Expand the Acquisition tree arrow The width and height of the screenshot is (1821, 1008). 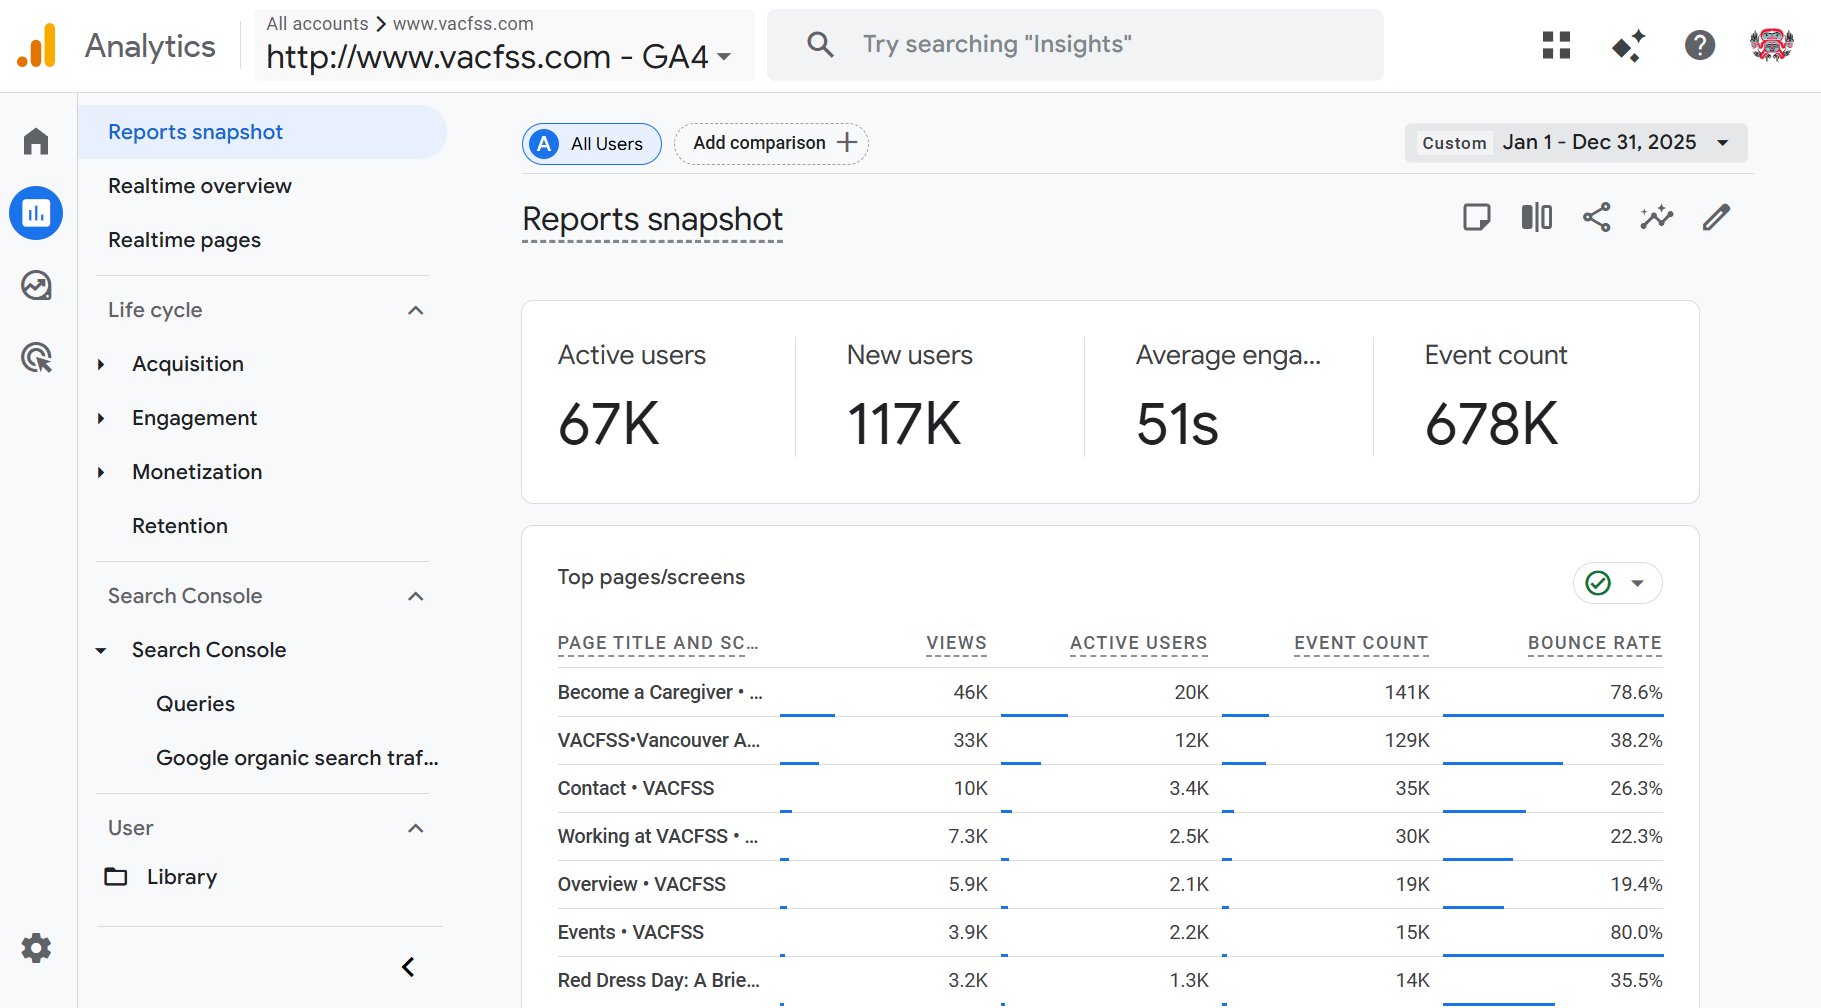[x=101, y=365]
